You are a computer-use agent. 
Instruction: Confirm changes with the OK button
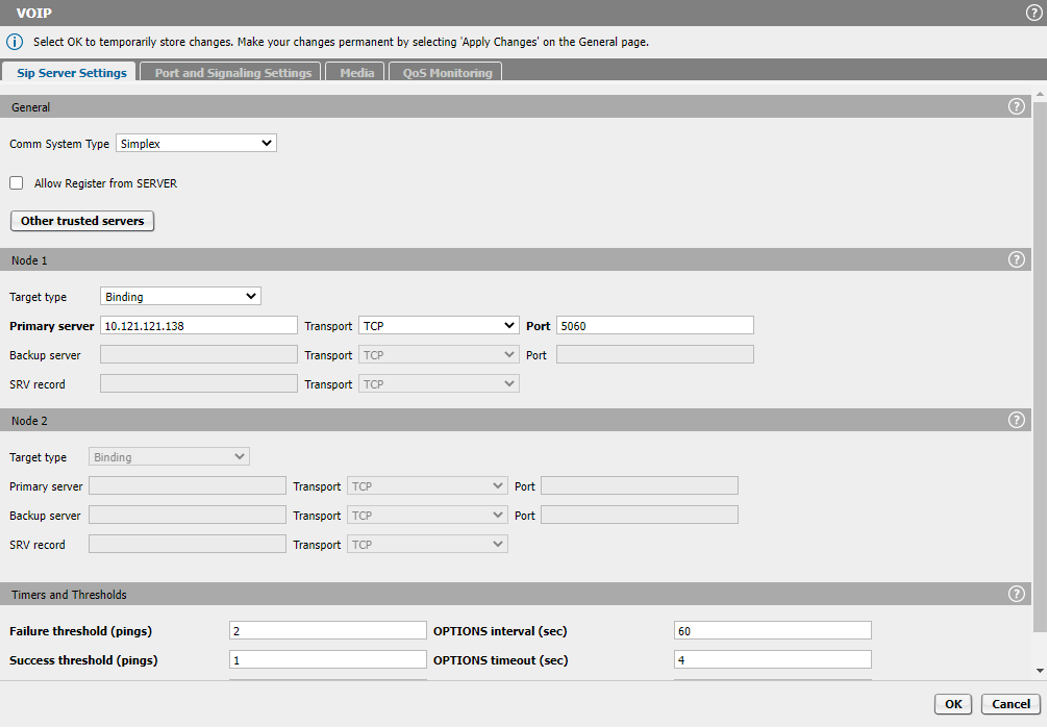click(x=953, y=704)
